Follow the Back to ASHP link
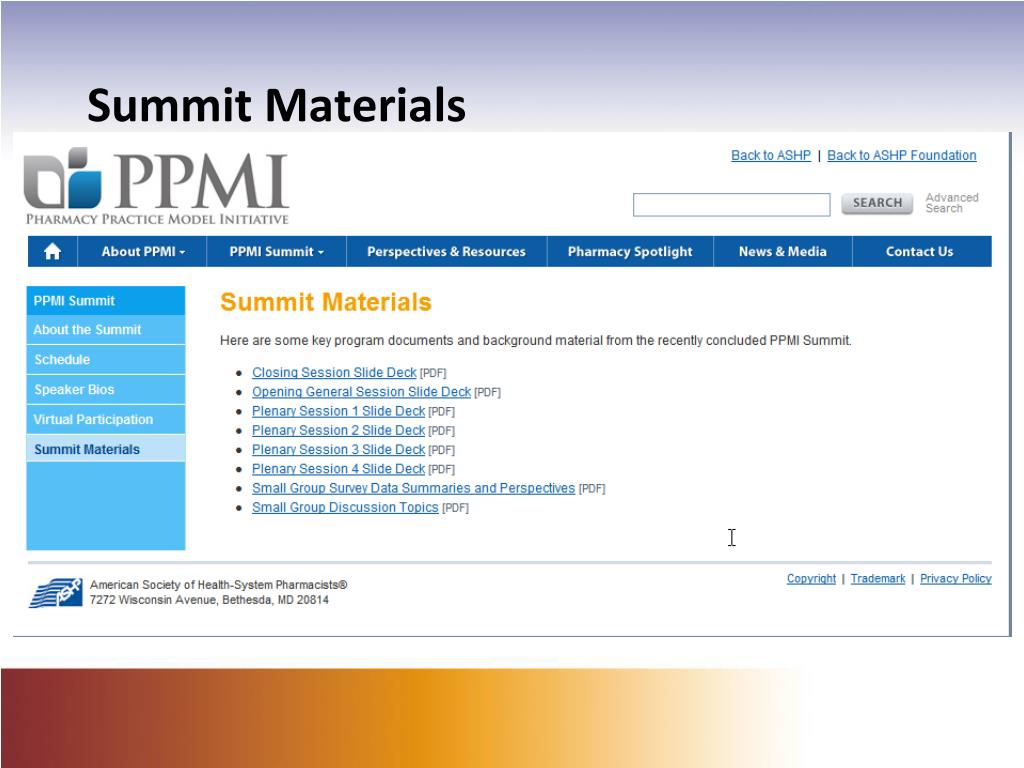This screenshot has height=768, width=1024. click(x=771, y=155)
